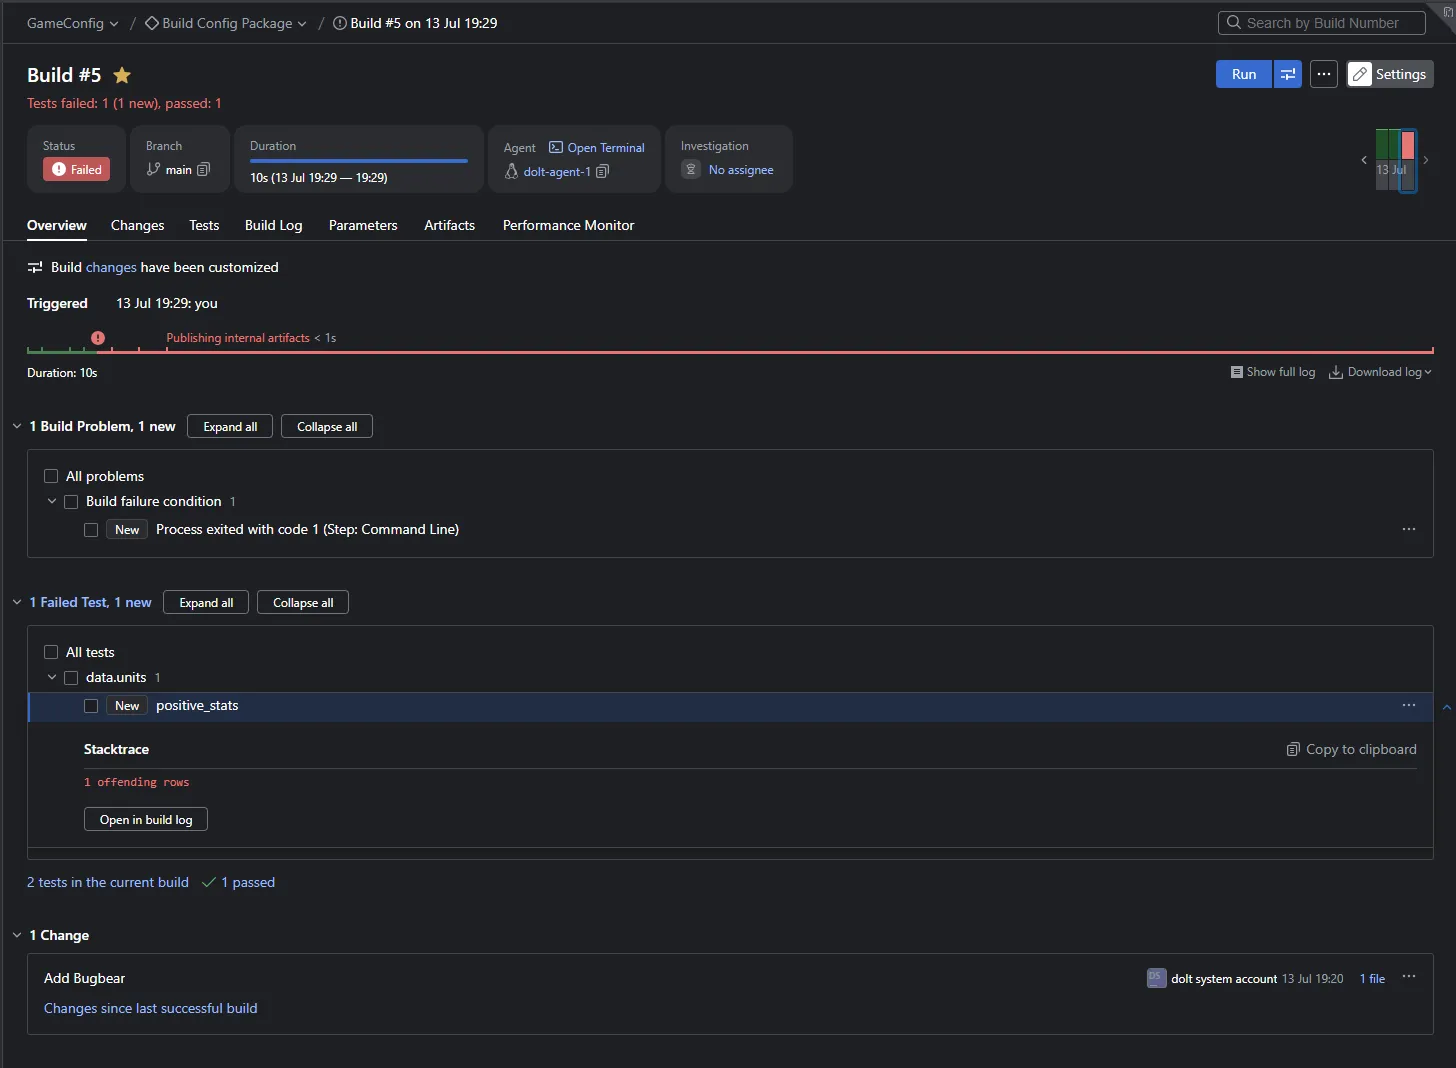Collapse the data.units test group
The height and width of the screenshot is (1068, 1456).
(x=52, y=677)
